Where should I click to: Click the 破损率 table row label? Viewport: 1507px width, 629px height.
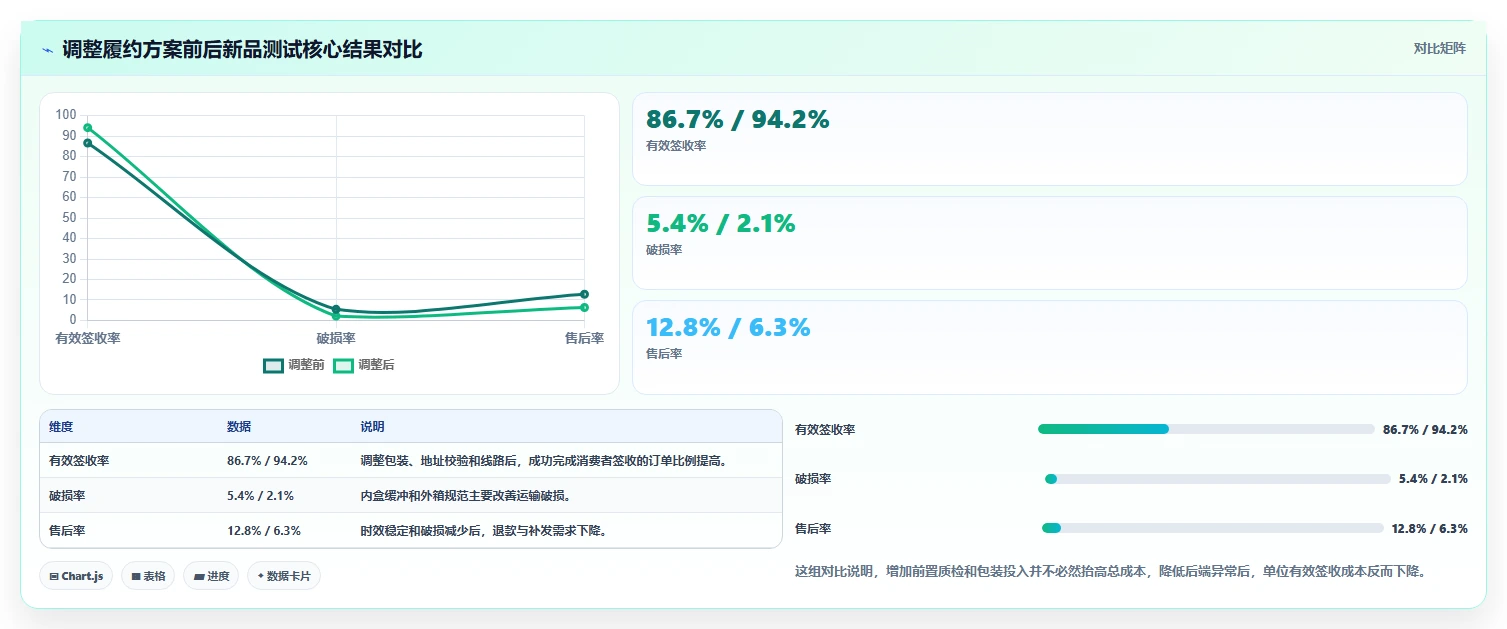(67, 496)
